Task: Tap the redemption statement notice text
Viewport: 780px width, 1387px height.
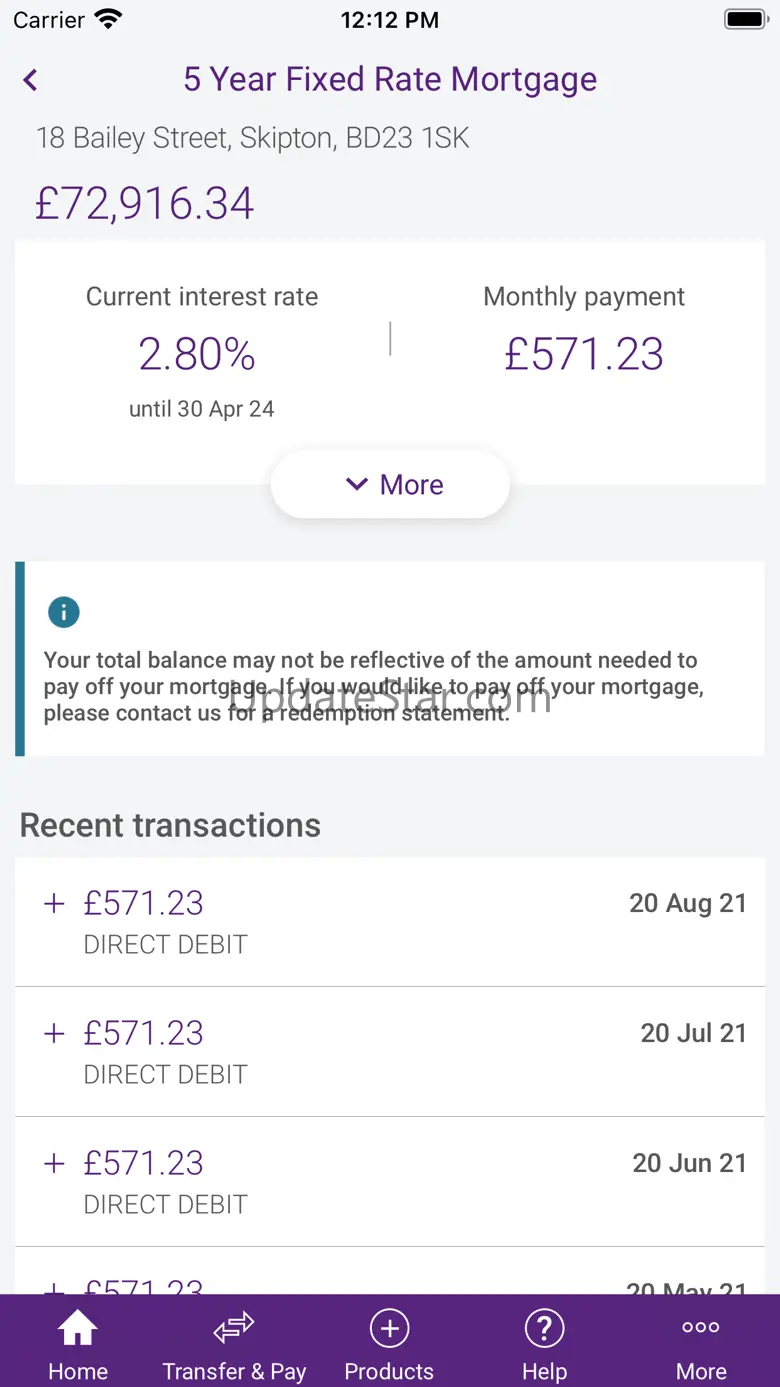Action: pyautogui.click(x=372, y=687)
